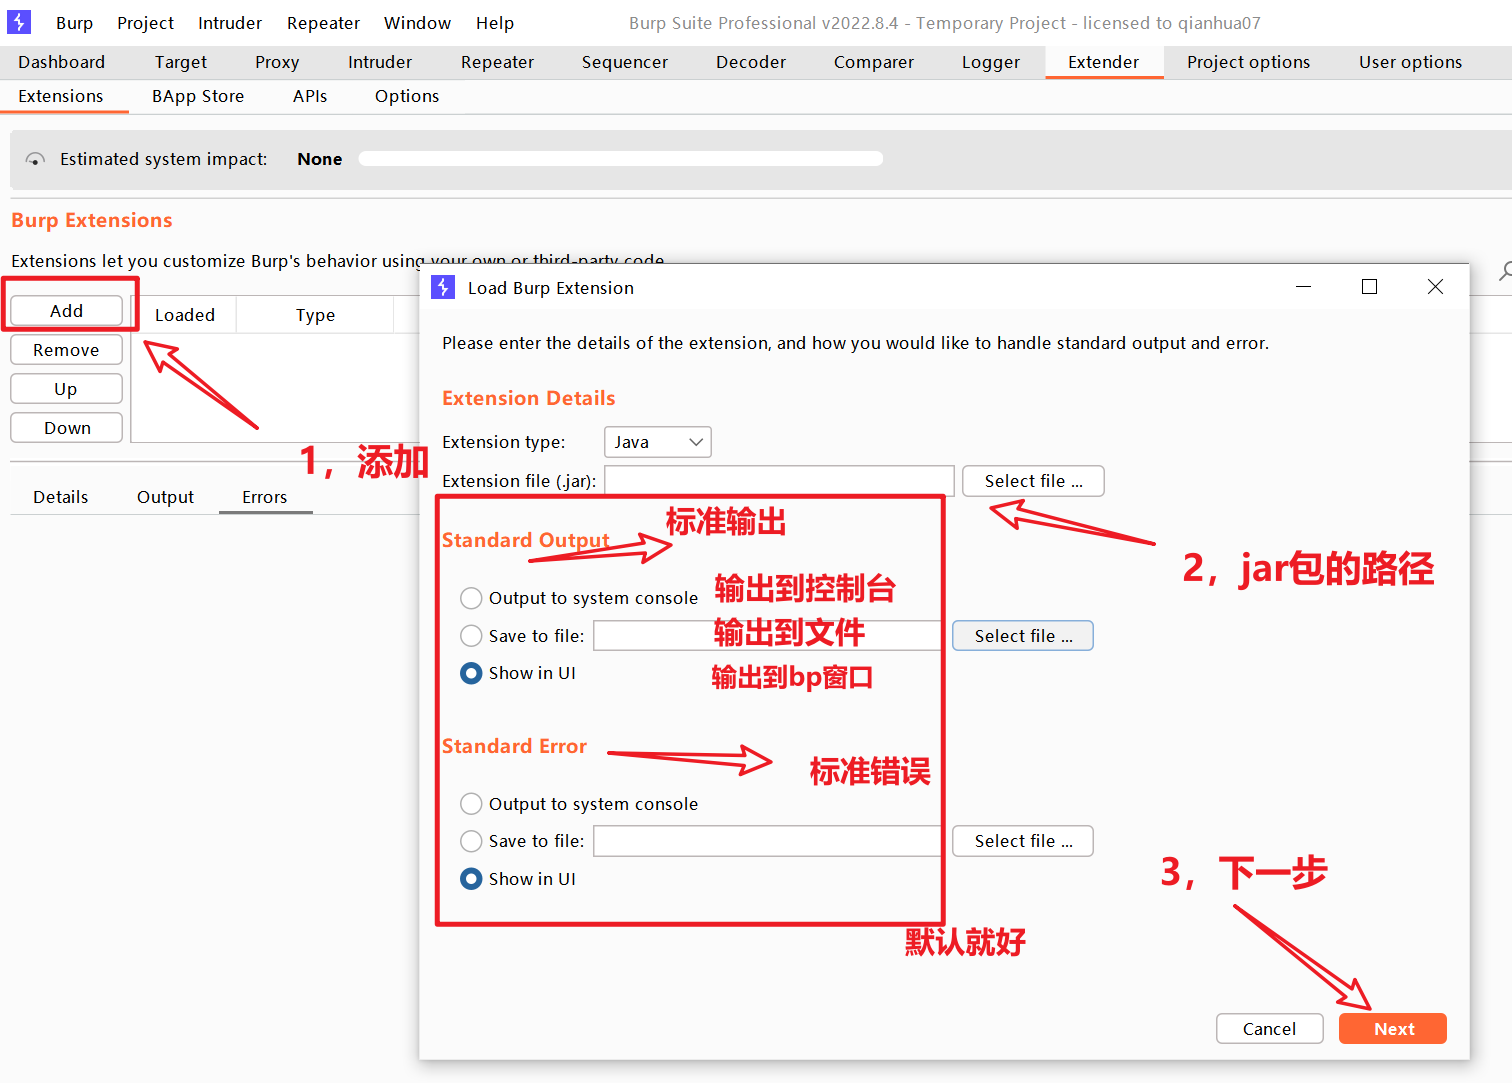Select Standard Output 'Show in UI' radio
Image resolution: width=1512 pixels, height=1083 pixels.
[x=471, y=673]
